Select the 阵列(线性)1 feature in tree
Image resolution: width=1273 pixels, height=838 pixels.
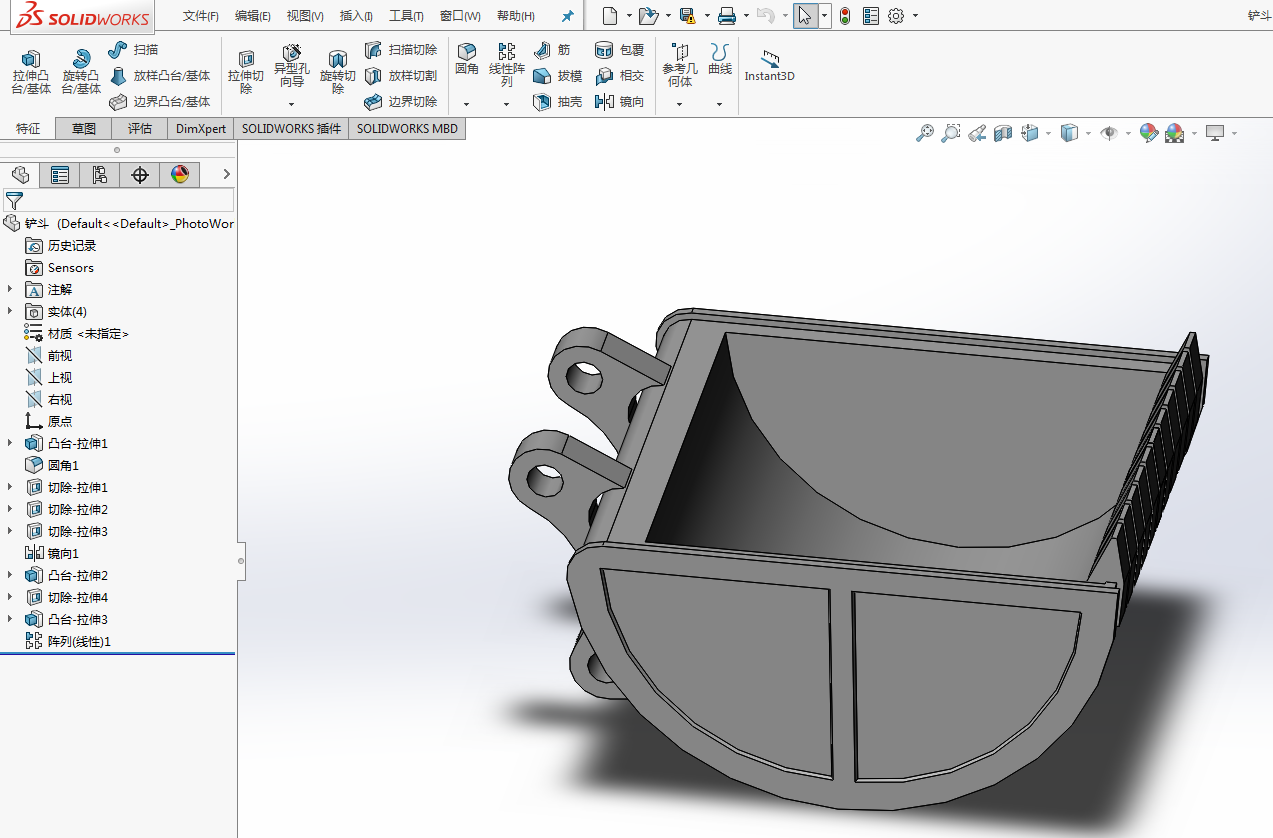79,641
